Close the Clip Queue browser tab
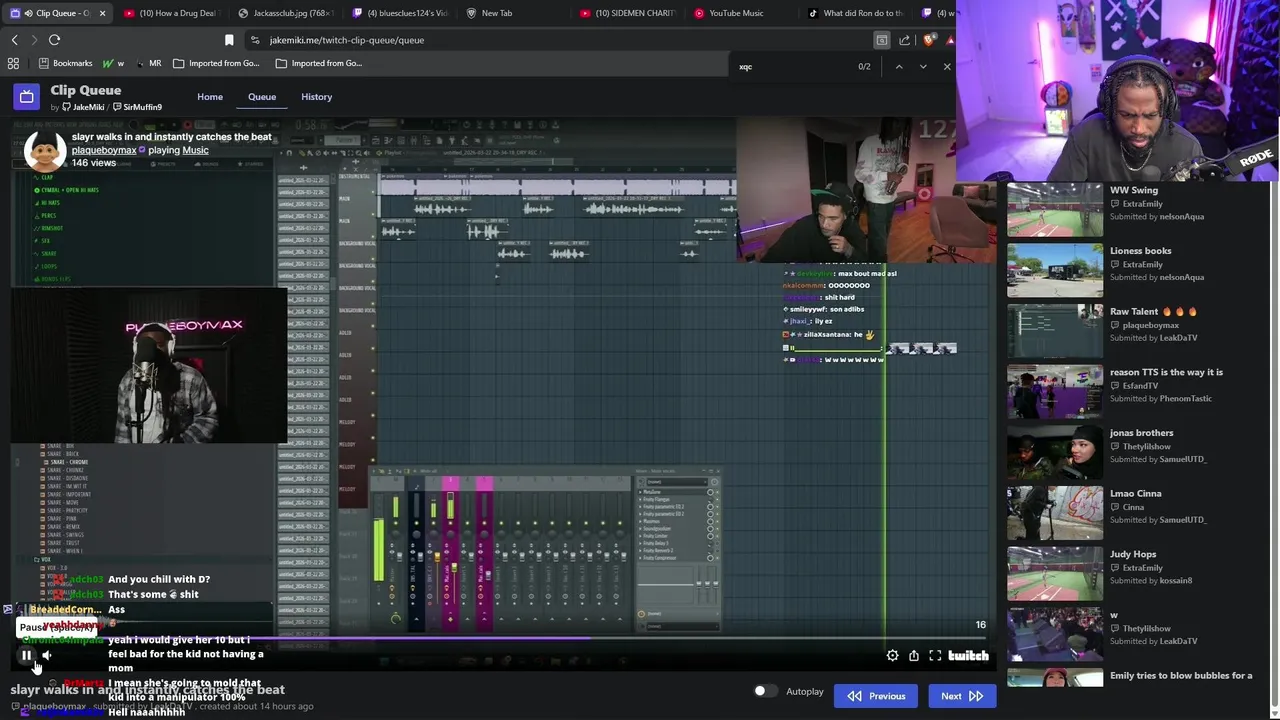This screenshot has width=1280, height=720. point(103,13)
